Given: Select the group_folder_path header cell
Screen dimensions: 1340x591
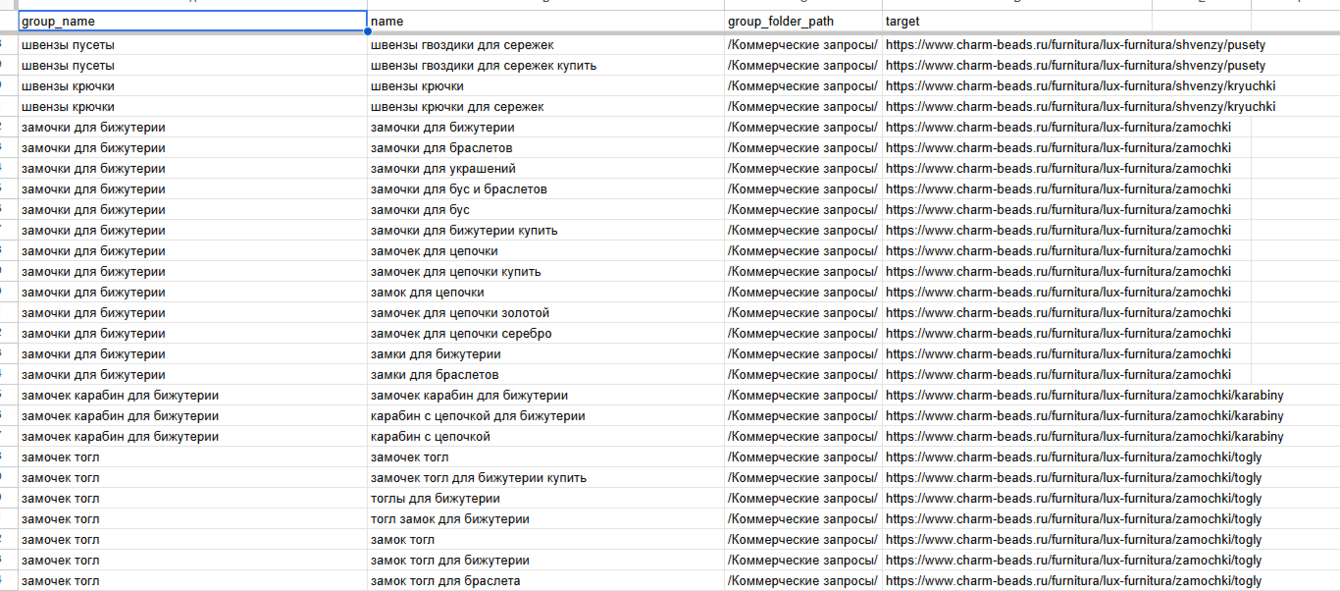Looking at the screenshot, I should pyautogui.click(x=803, y=21).
